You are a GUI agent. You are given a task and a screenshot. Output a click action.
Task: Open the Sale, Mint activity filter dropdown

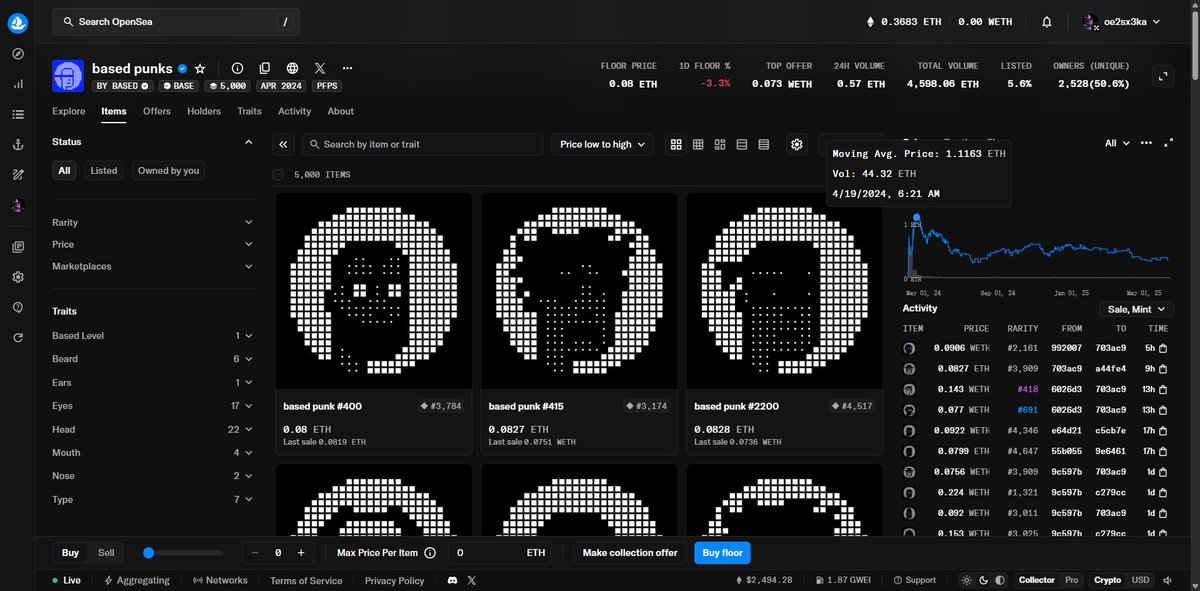(x=1139, y=309)
